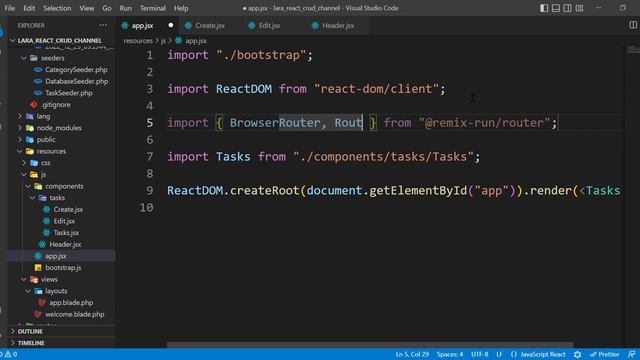The image size is (640, 360).
Task: Open DatabaseSeeder.php file
Action: pos(76,81)
